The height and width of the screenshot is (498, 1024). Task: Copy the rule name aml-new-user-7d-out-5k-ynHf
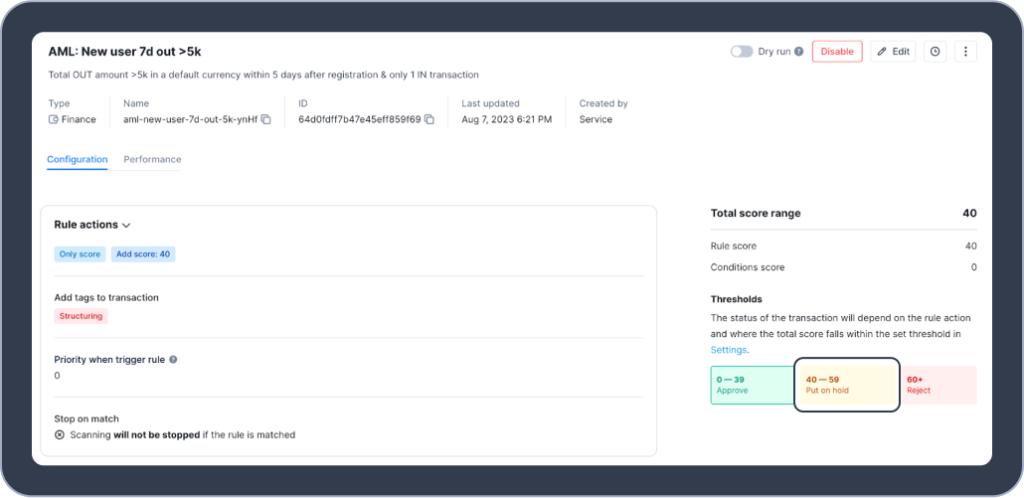(266, 119)
